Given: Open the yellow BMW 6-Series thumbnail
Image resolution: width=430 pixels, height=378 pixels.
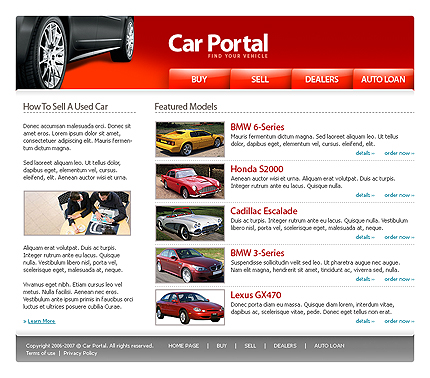Looking at the screenshot, I should pos(190,139).
